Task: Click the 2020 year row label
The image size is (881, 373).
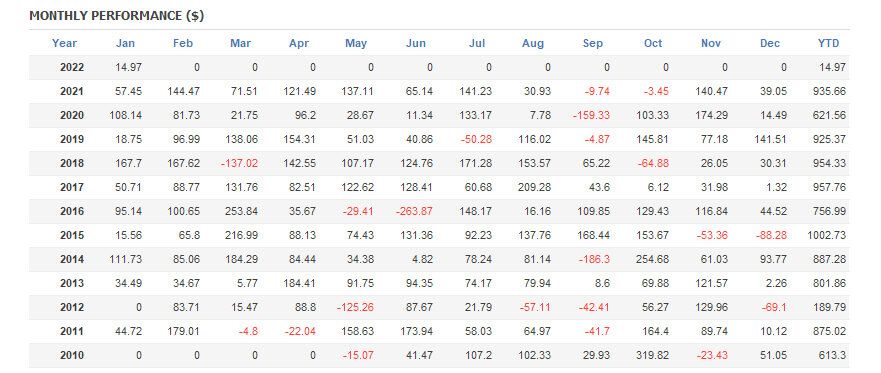Action: (x=72, y=116)
